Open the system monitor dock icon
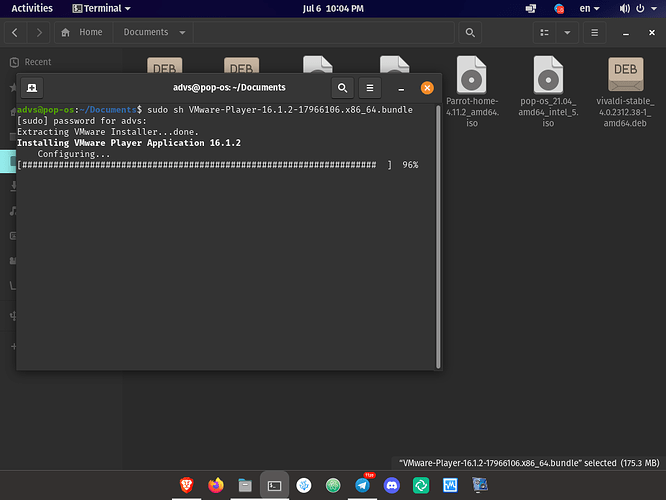This screenshot has width=666, height=500. click(450, 485)
